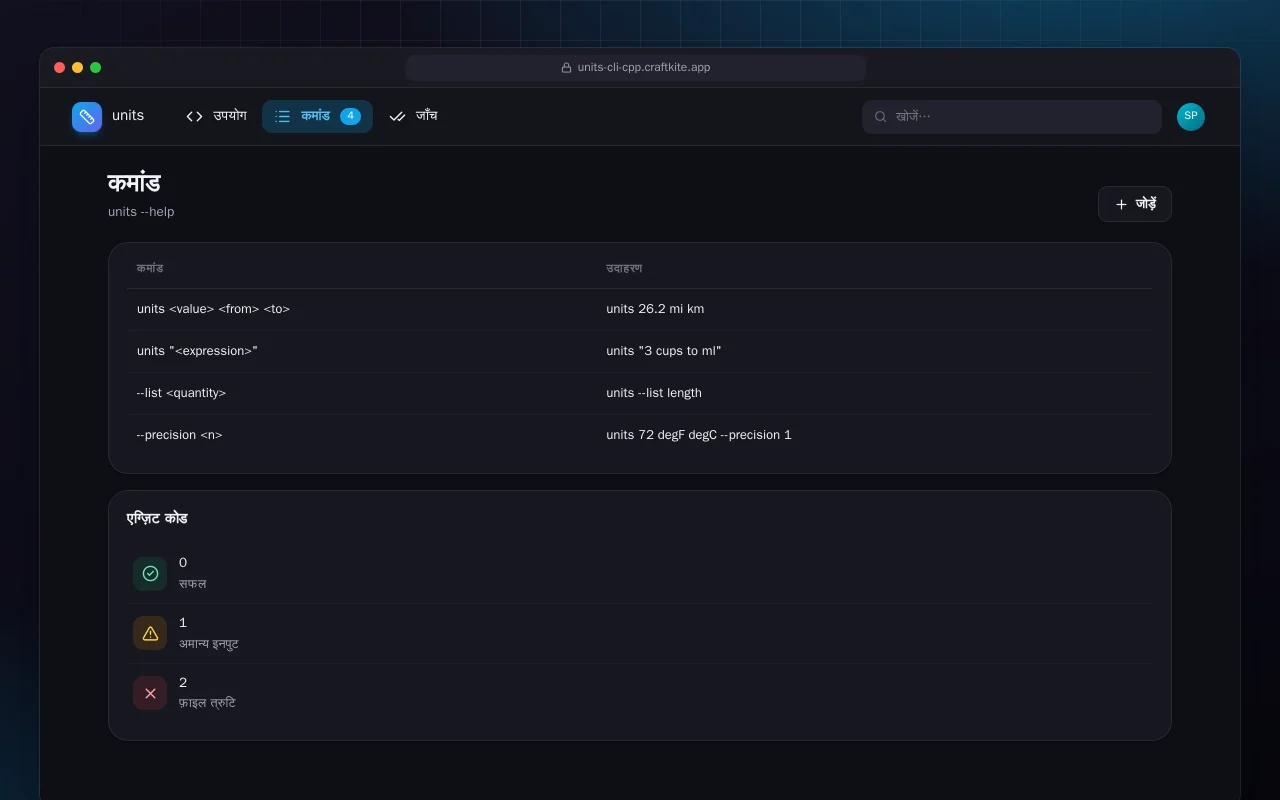Screen dimensions: 1280x800
Task: Switch to the जाँच tab
Action: [413, 116]
